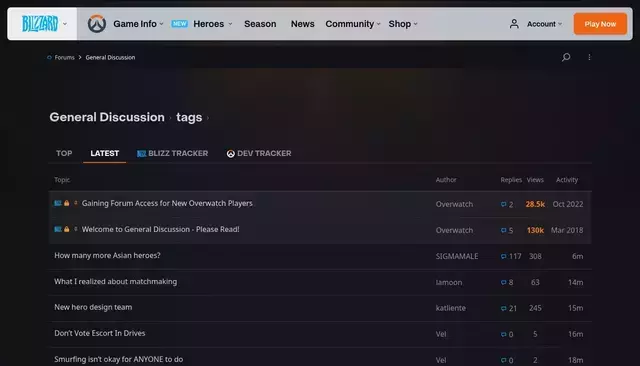This screenshot has width=640, height=366.
Task: Click the 21 replies icon for New hero design team
Action: click(504, 308)
